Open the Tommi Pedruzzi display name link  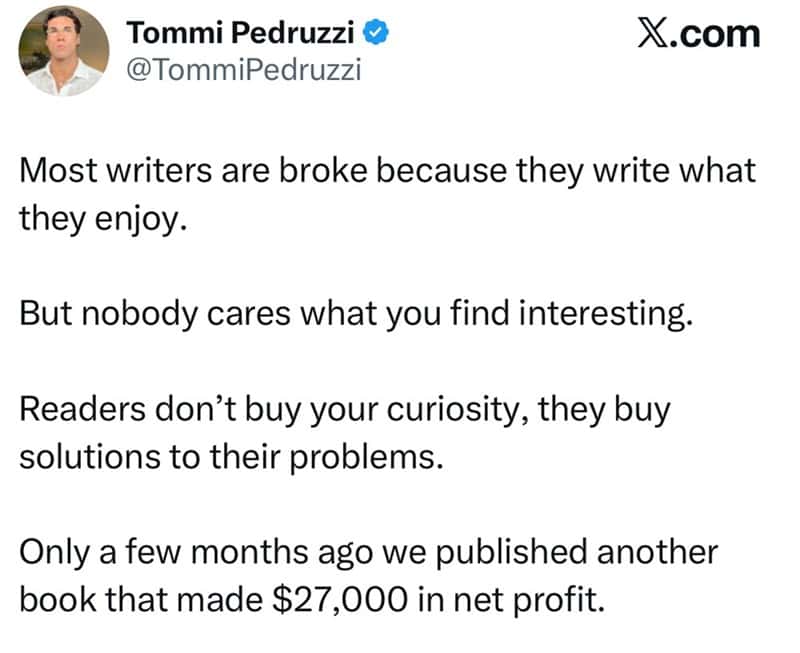pos(240,33)
